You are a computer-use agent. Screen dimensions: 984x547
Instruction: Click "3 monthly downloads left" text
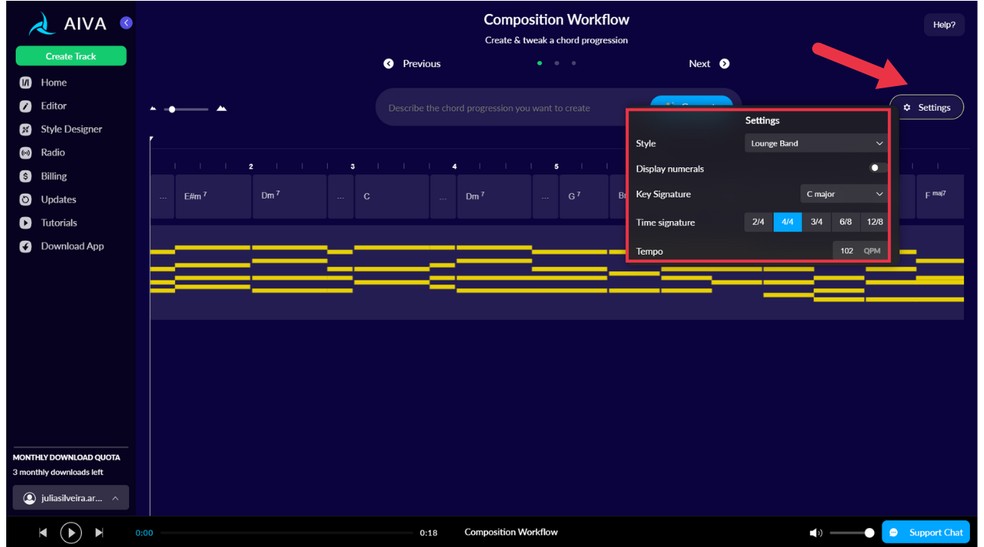click(x=58, y=472)
